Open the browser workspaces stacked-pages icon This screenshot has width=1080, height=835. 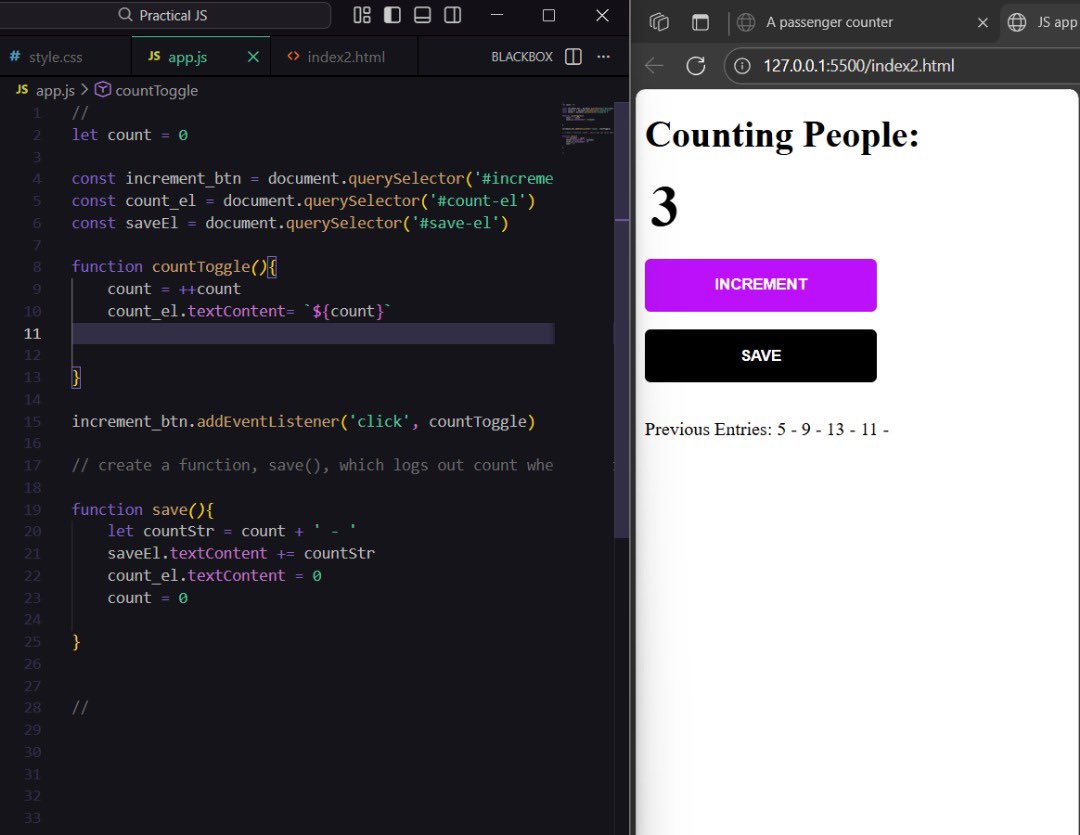pyautogui.click(x=658, y=22)
